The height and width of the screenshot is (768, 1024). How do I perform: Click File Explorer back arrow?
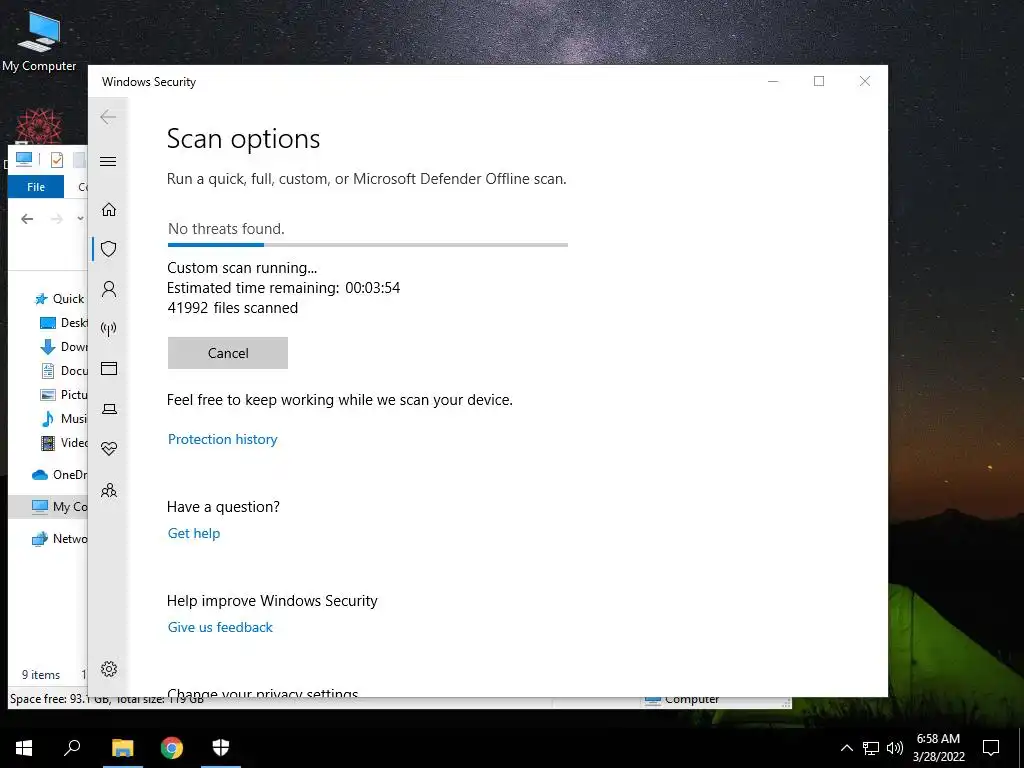click(x=27, y=219)
